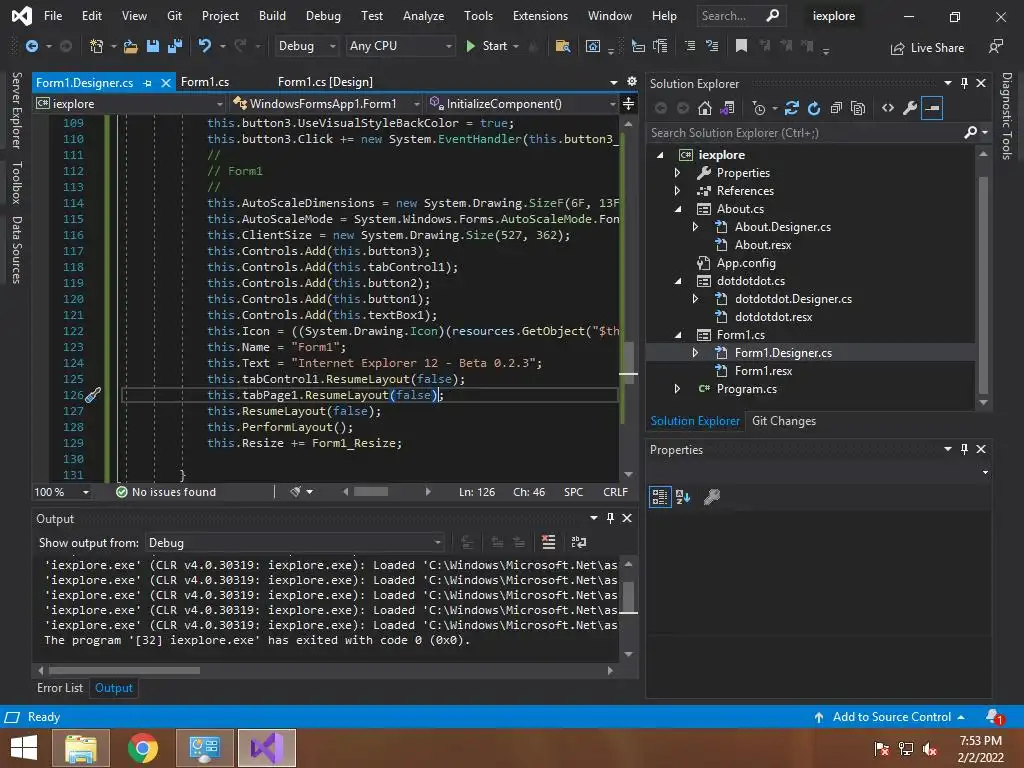Screen dimensions: 1024x768
Task: Click the editor horizontal scrollbar thumb
Action: click(370, 492)
